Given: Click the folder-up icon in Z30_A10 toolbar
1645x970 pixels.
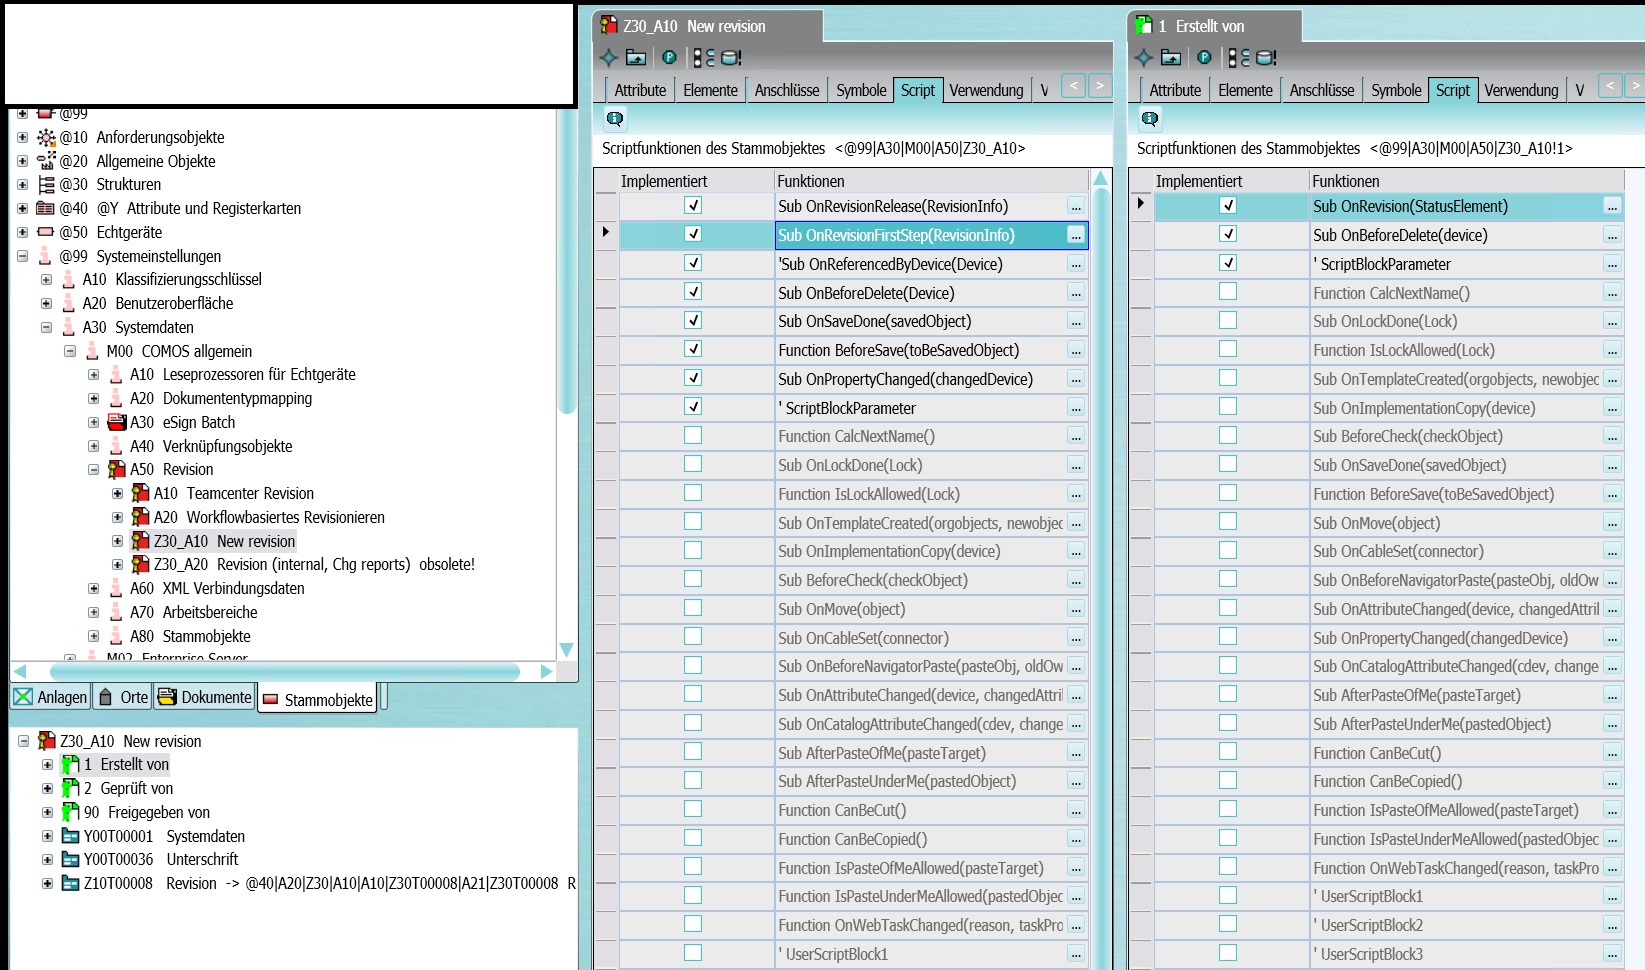Looking at the screenshot, I should pos(636,58).
